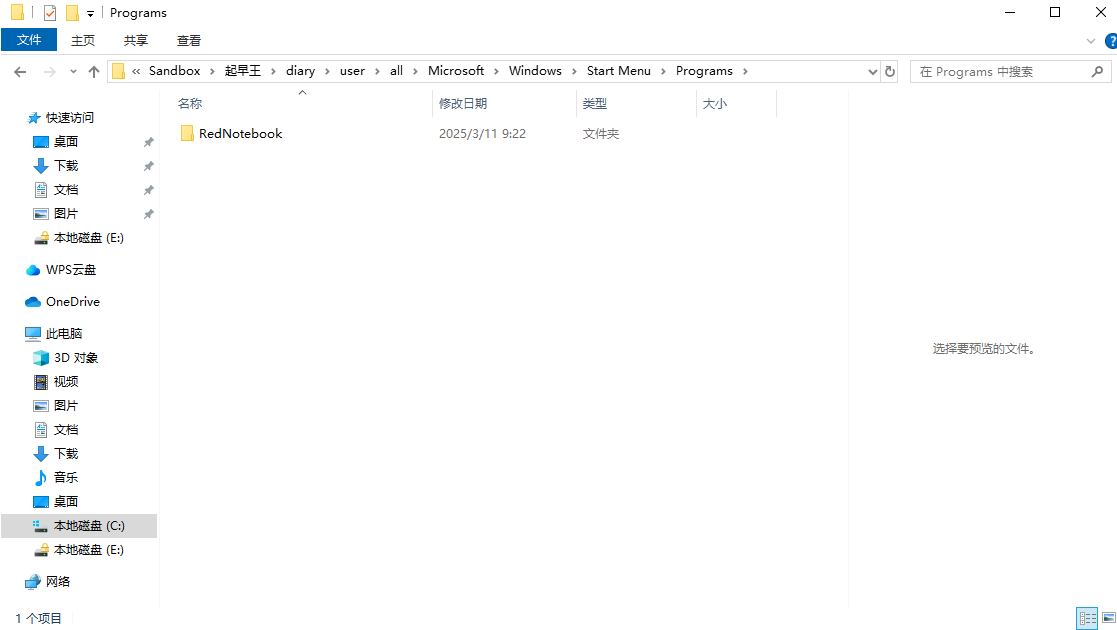The height and width of the screenshot is (630, 1117).
Task: Select 3D 对象 folder in sidebar
Action: (x=75, y=358)
